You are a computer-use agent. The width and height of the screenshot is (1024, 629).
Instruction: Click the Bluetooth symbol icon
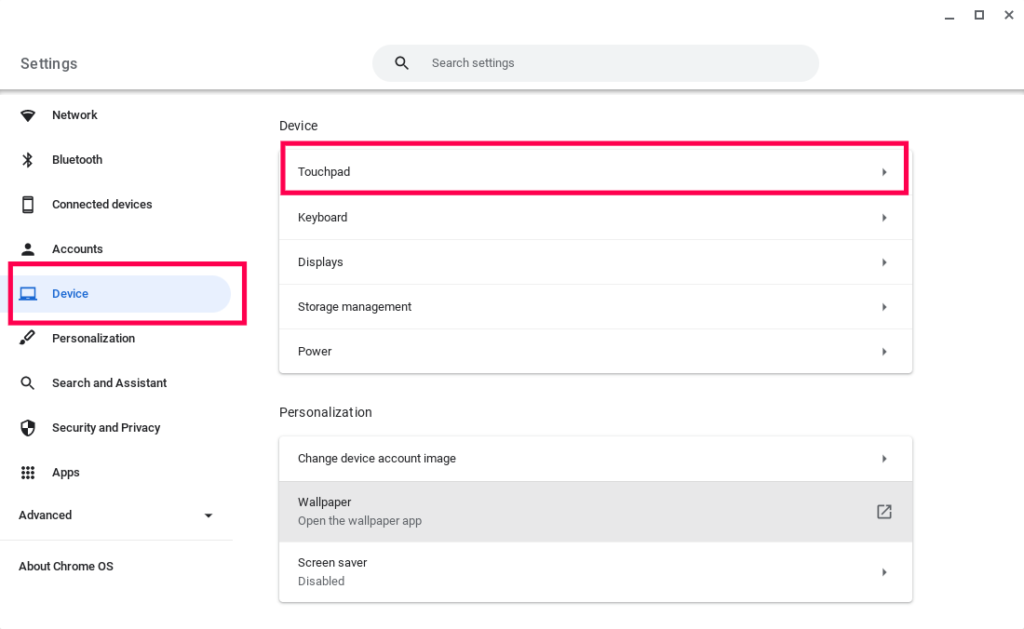(x=27, y=160)
